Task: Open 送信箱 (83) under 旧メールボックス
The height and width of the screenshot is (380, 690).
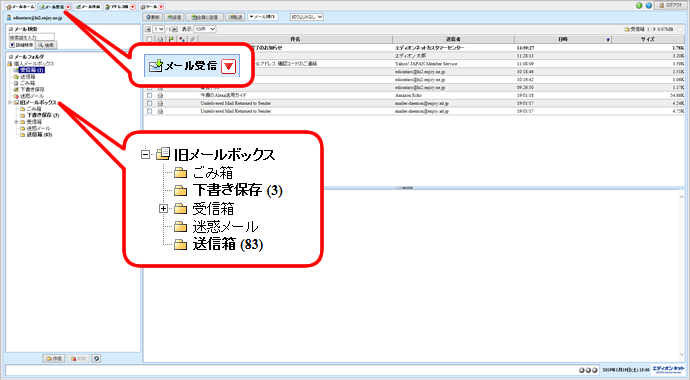Action: (x=39, y=135)
